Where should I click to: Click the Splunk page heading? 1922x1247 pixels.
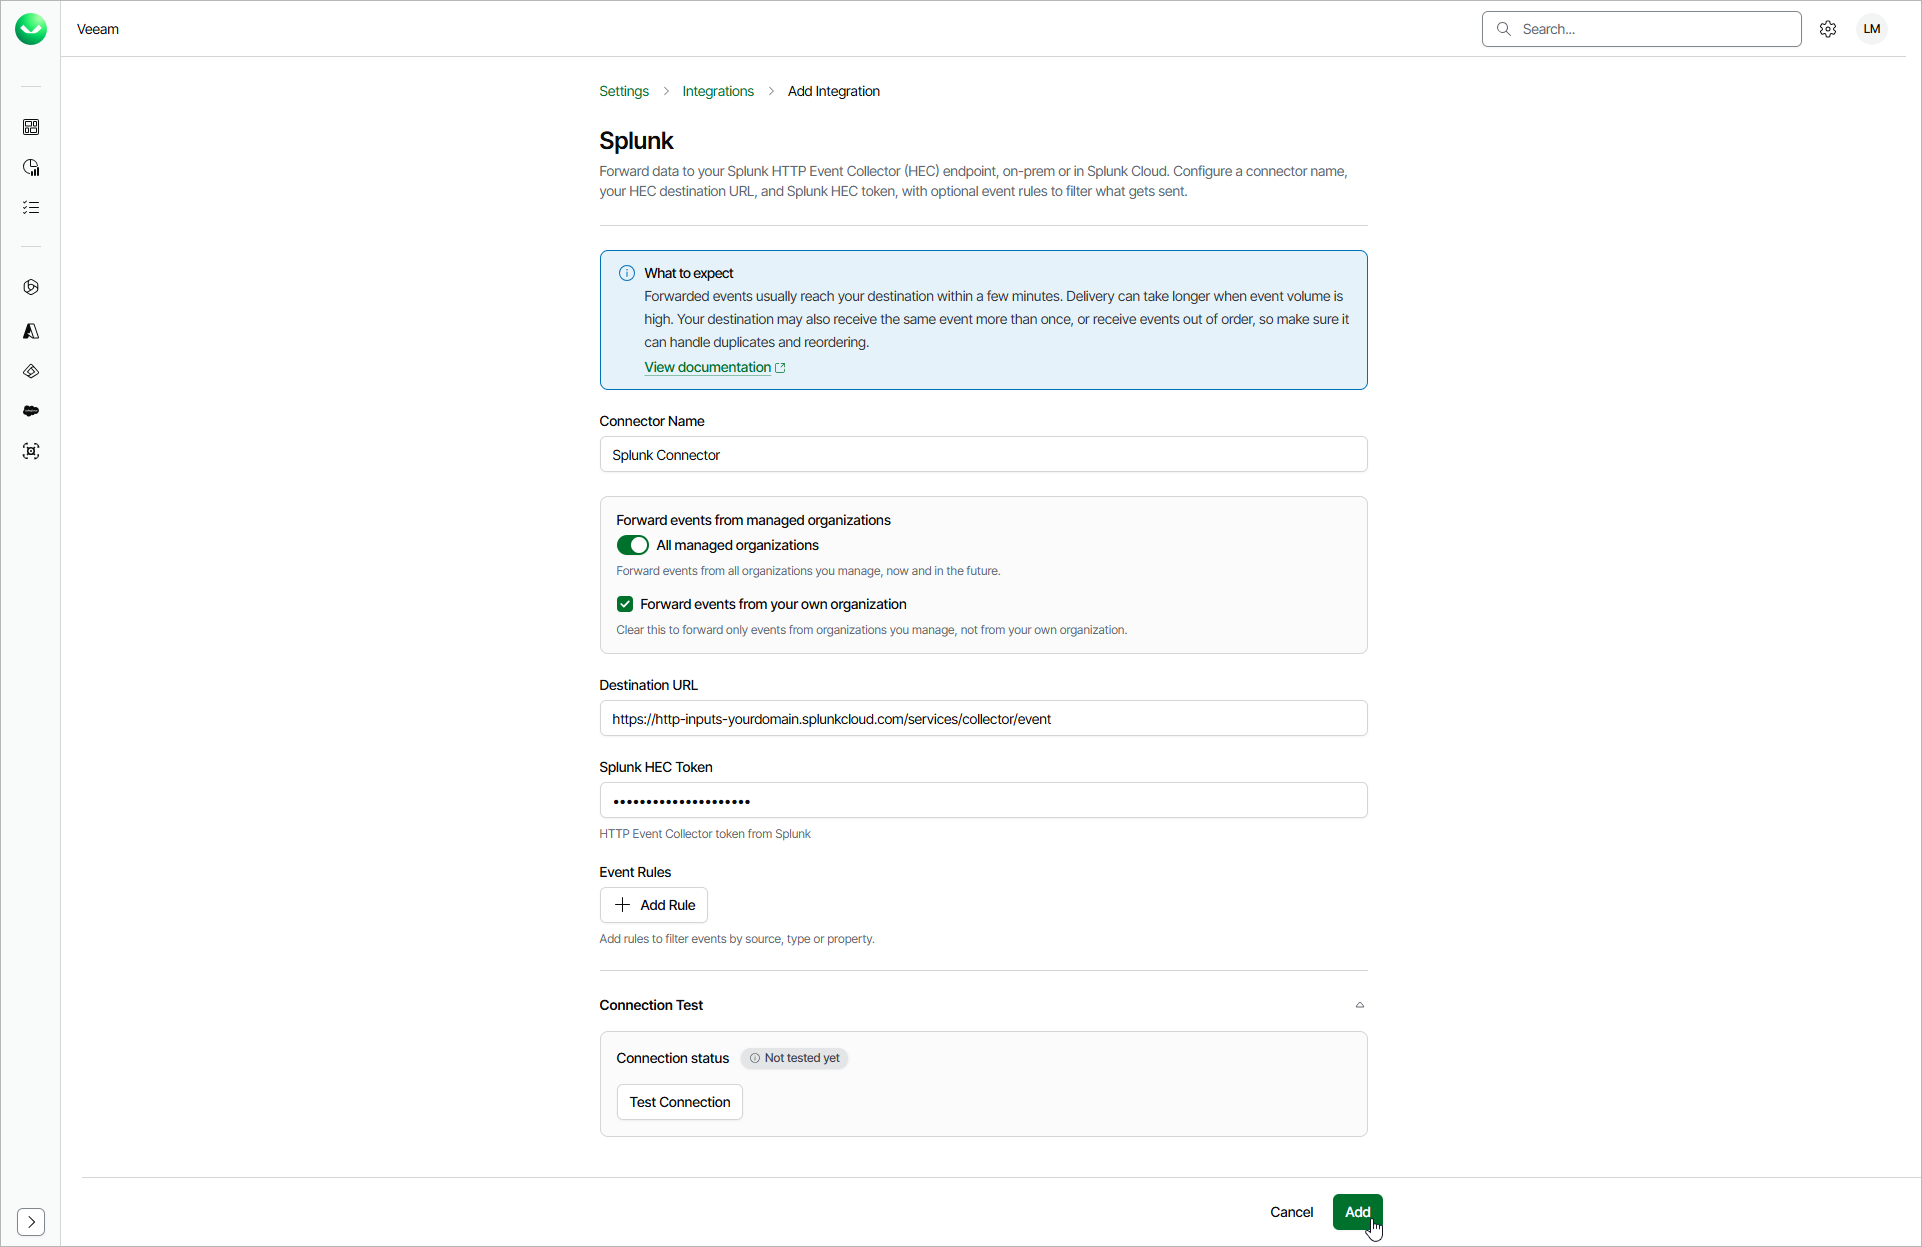coord(636,141)
